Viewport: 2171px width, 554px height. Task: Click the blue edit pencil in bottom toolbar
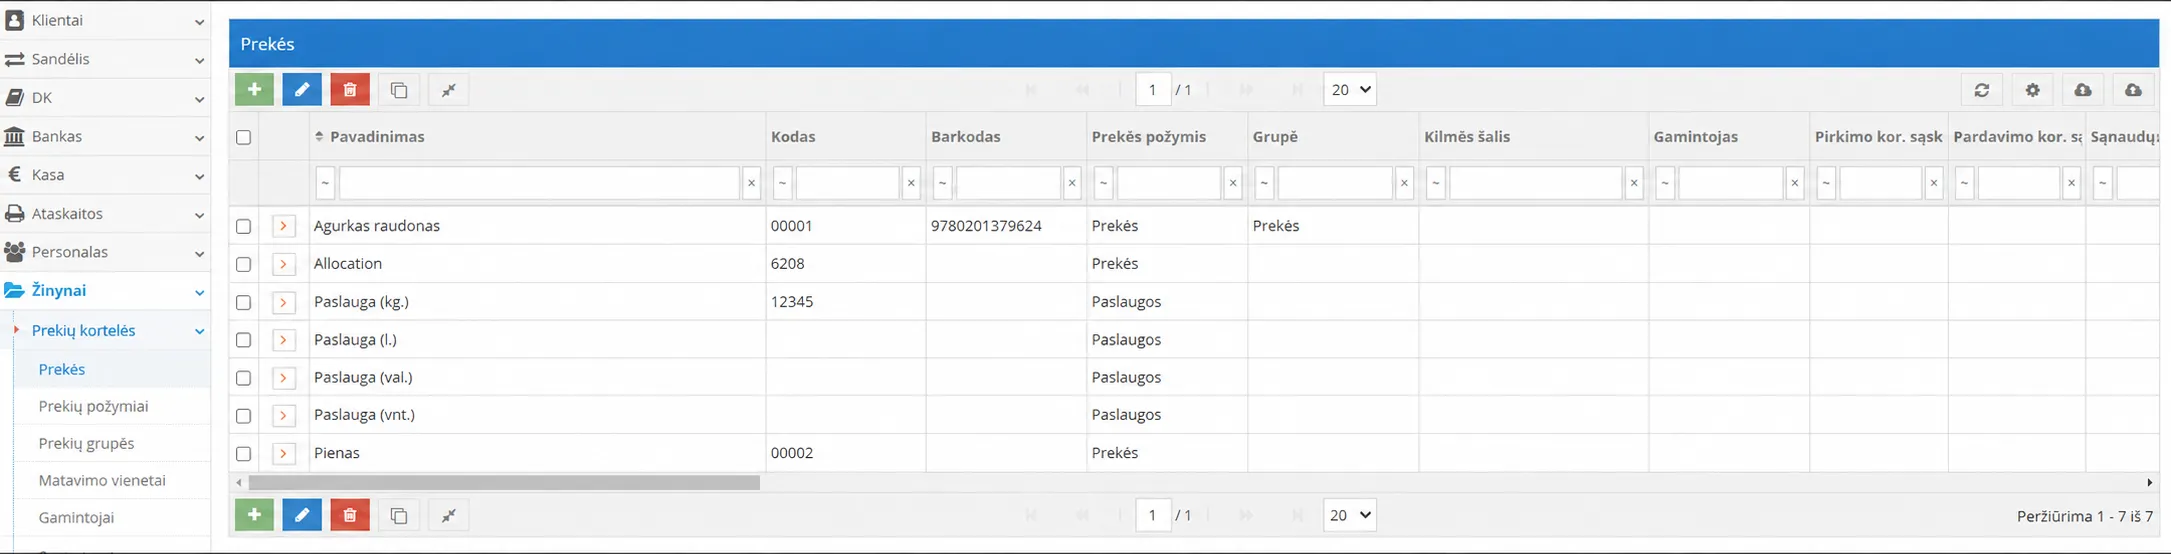tap(302, 515)
